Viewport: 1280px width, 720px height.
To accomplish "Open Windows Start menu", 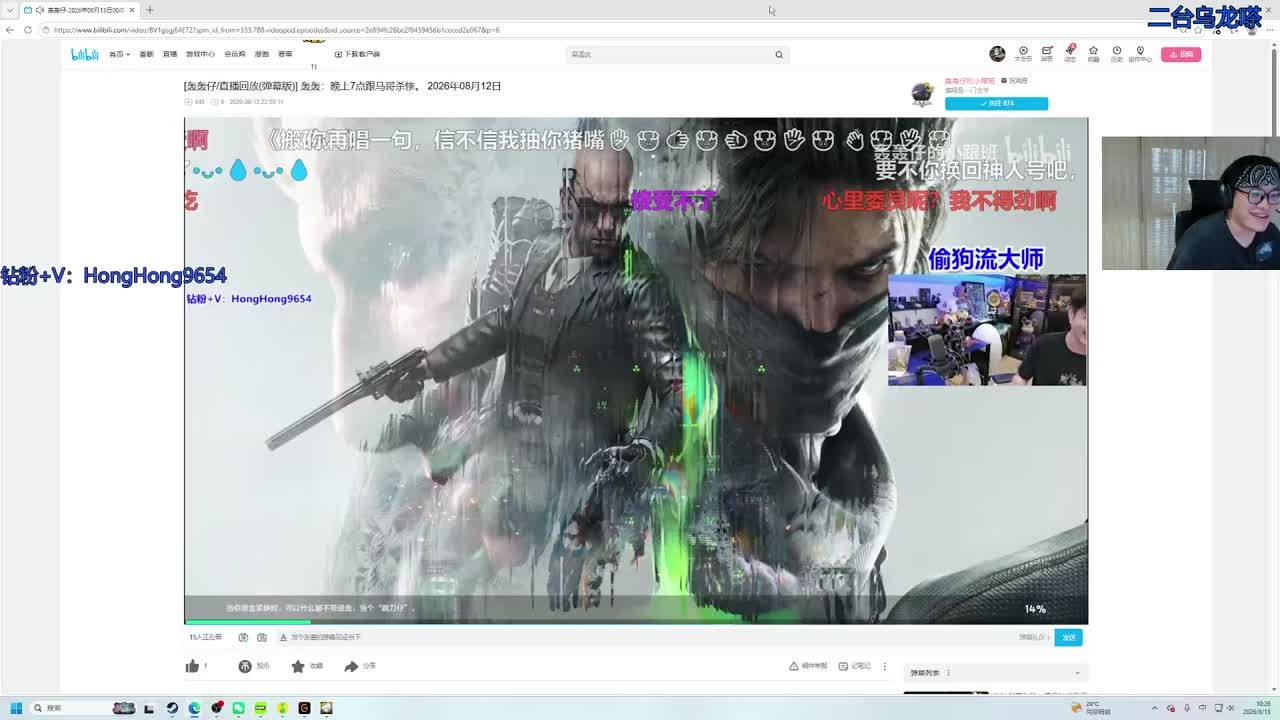I will pos(16,708).
